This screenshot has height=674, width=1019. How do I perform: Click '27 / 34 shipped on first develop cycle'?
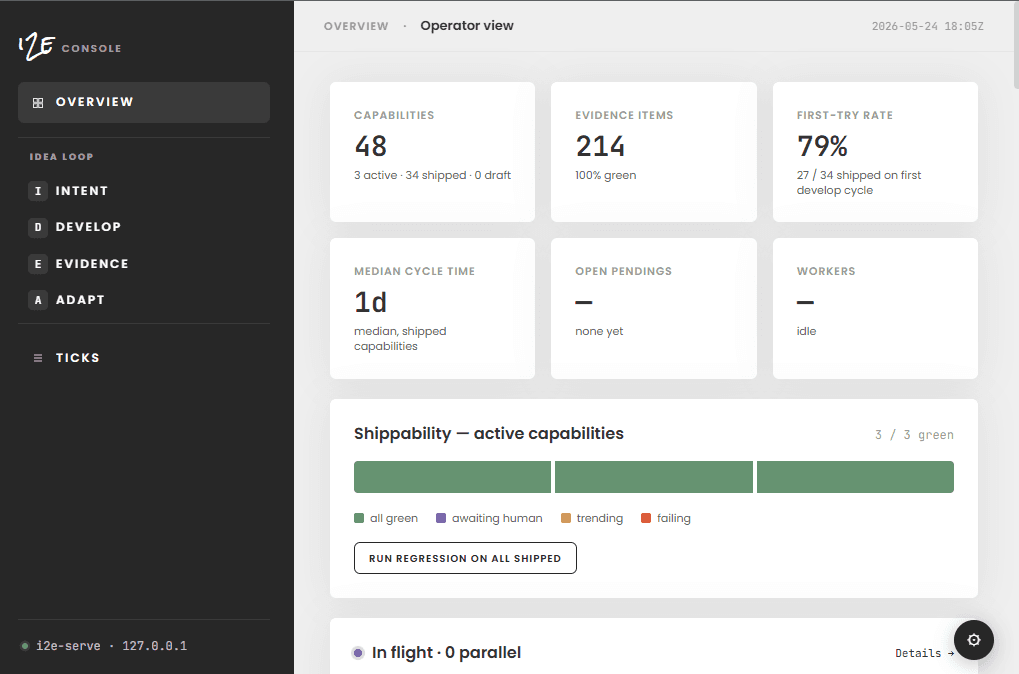[858, 183]
